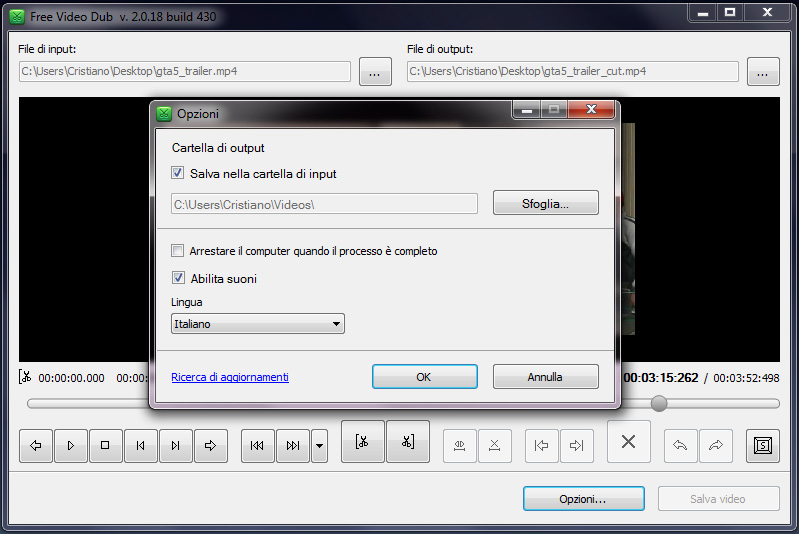Click the Sfoglia button
The image size is (799, 534).
546,203
